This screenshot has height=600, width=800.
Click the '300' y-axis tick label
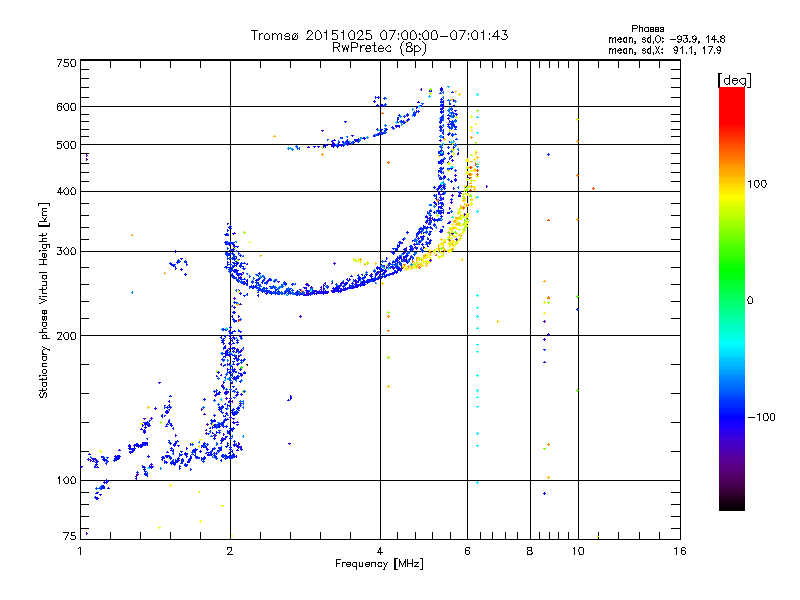[66, 252]
